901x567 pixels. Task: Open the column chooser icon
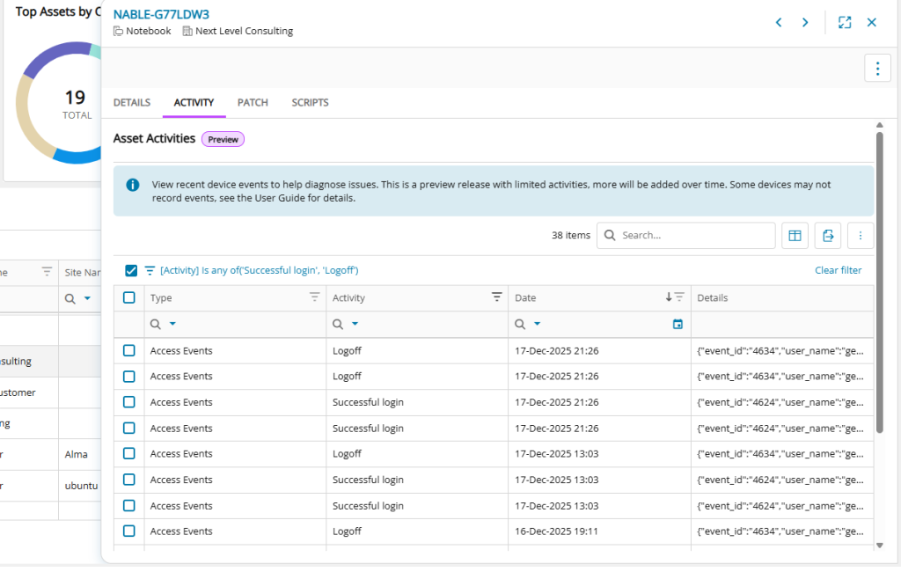pos(795,236)
